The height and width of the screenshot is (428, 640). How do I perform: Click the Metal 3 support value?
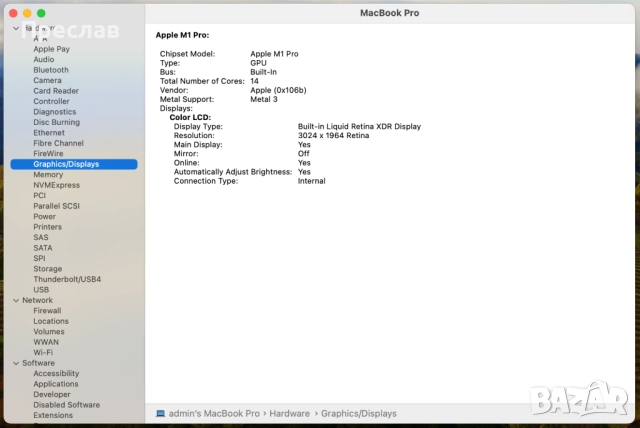point(264,99)
